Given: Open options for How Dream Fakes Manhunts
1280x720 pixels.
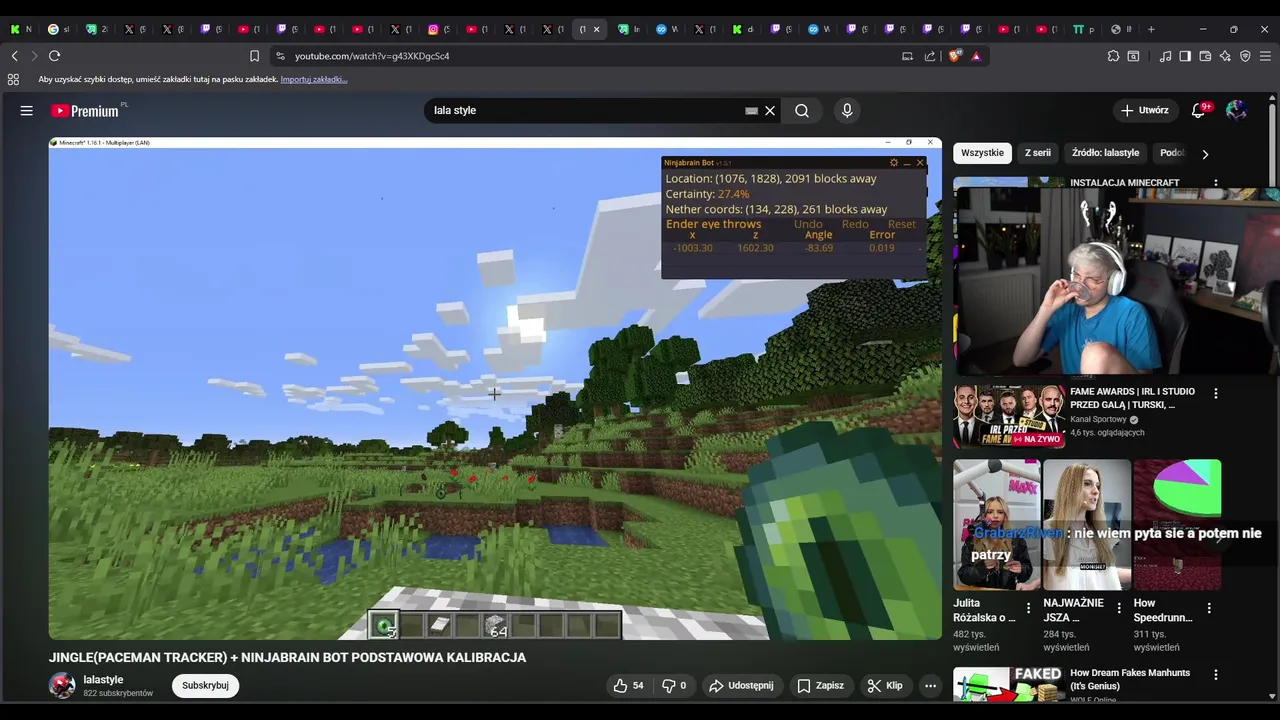Looking at the screenshot, I should pyautogui.click(x=1216, y=675).
